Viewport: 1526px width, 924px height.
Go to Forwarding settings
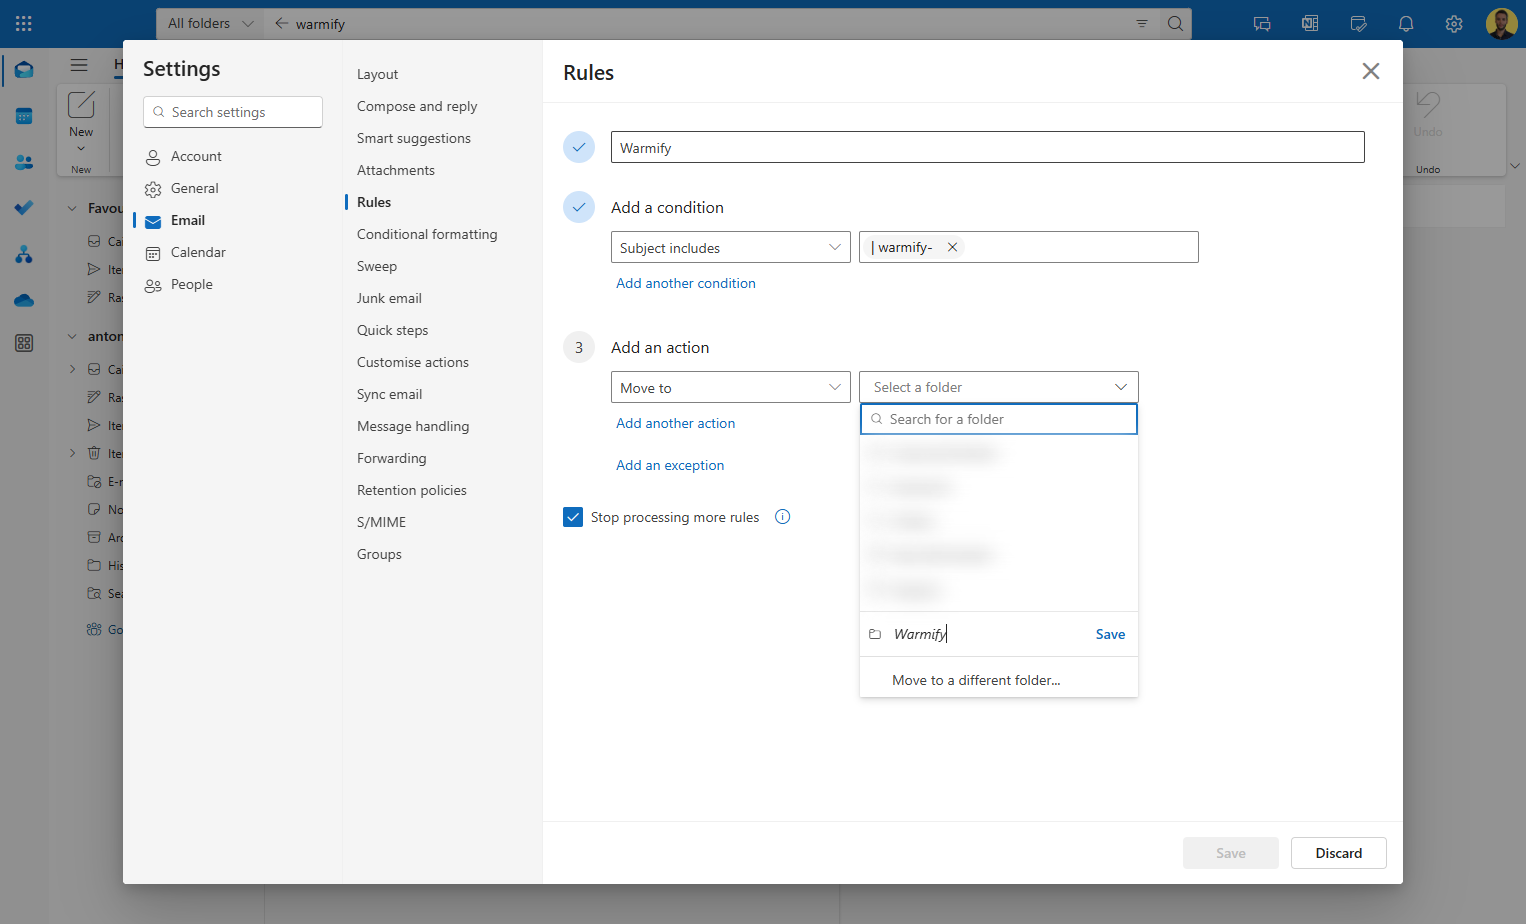[392, 458]
